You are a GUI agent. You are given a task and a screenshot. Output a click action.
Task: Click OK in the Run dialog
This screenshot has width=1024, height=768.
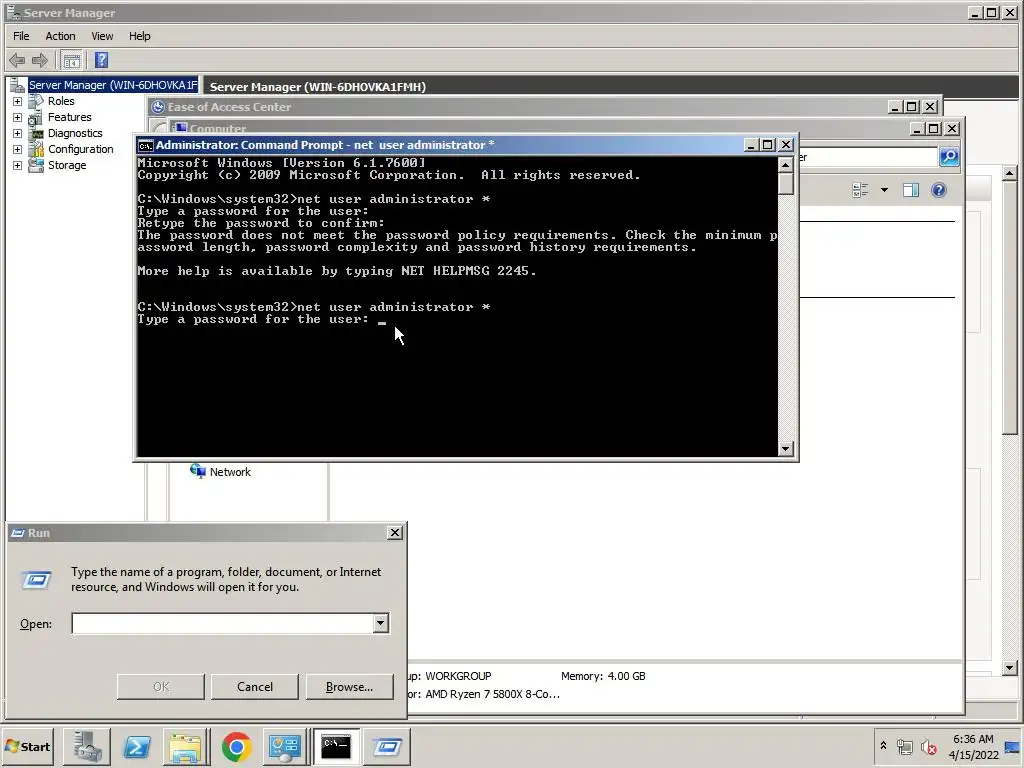161,686
